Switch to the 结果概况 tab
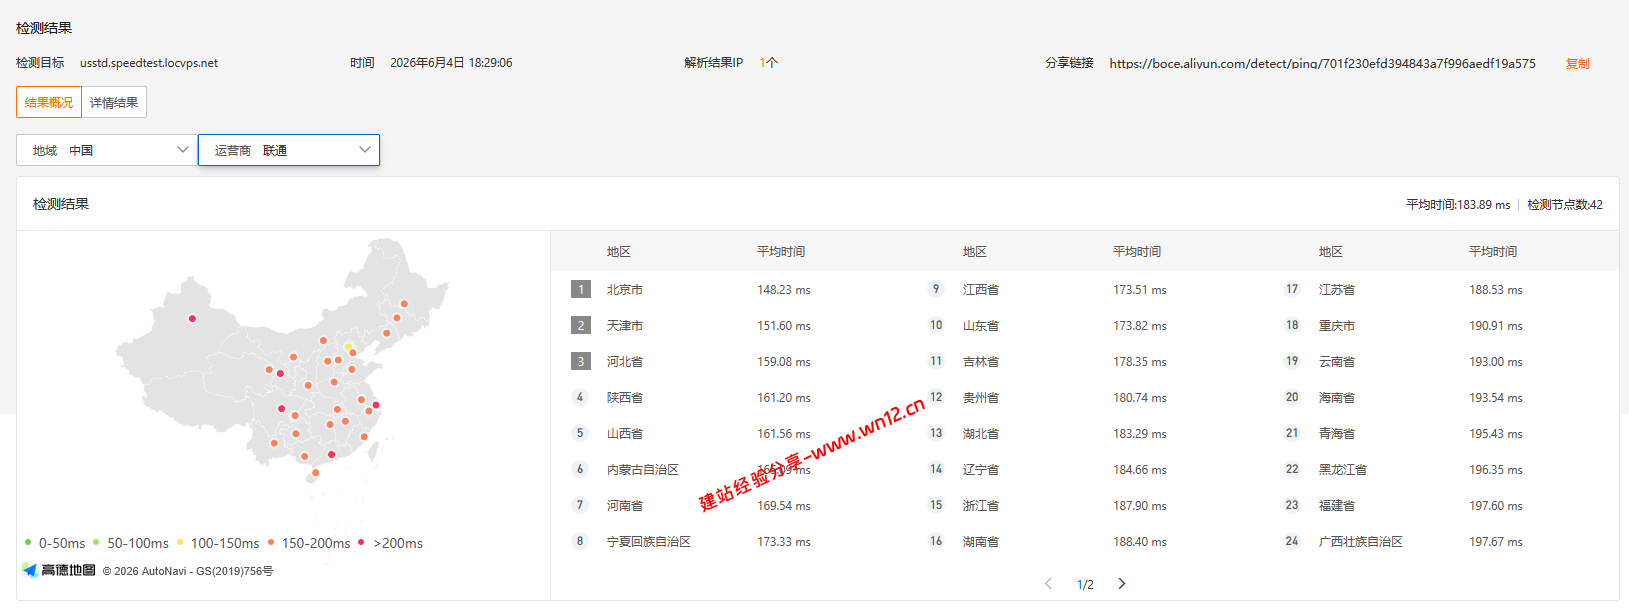This screenshot has width=1629, height=608. [49, 102]
